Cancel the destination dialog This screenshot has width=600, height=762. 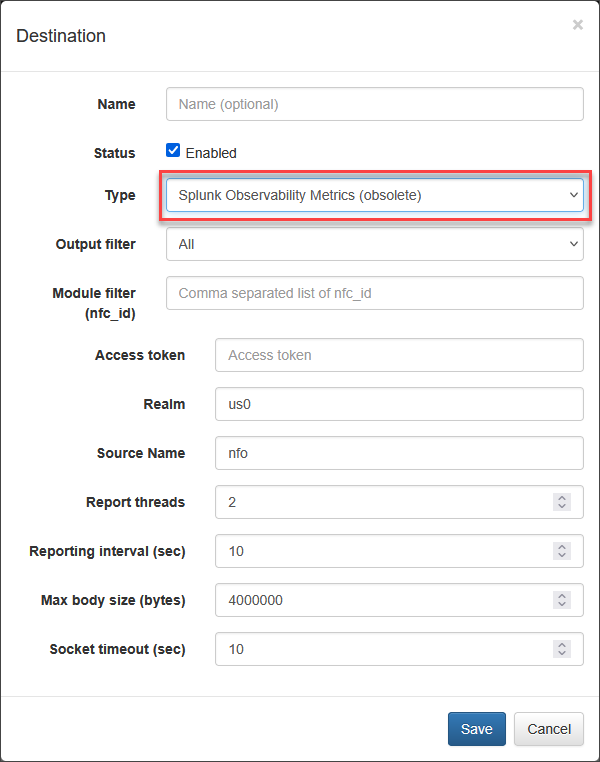click(549, 729)
